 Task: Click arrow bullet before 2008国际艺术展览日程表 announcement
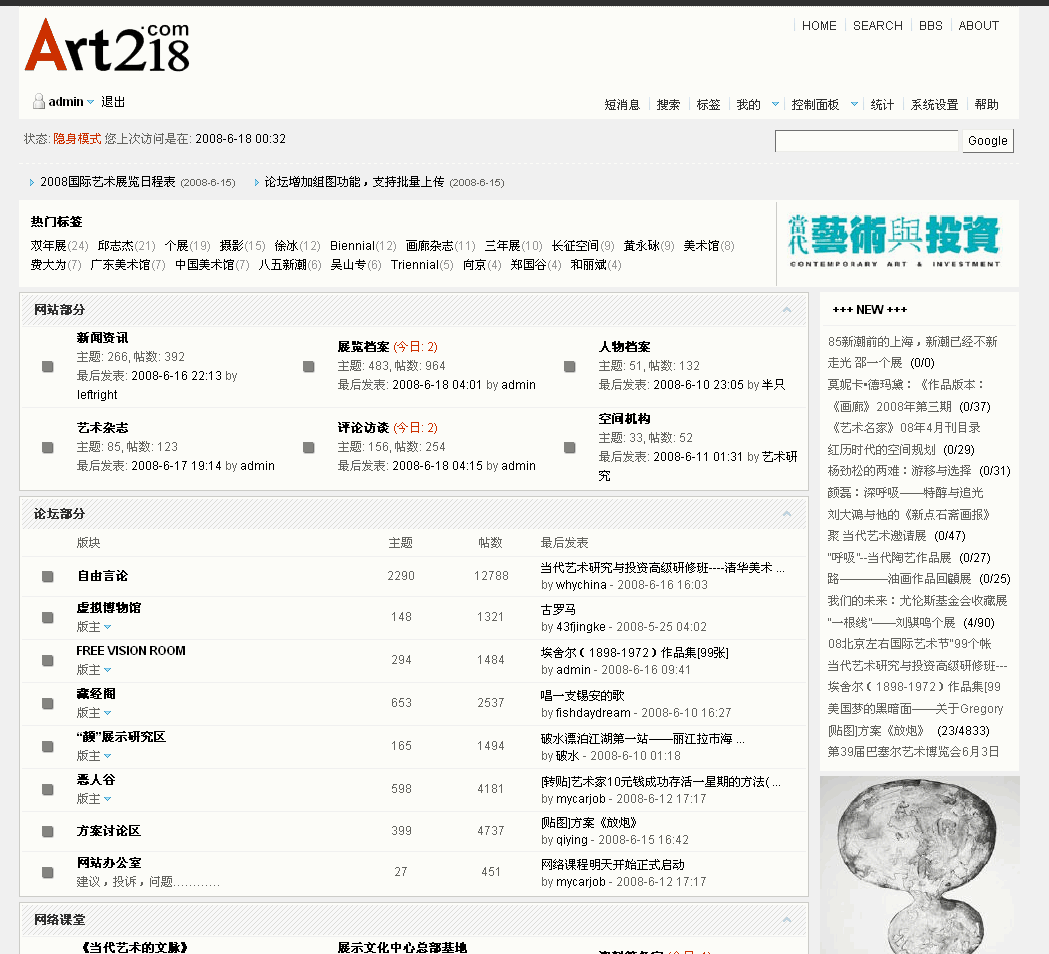(x=31, y=182)
